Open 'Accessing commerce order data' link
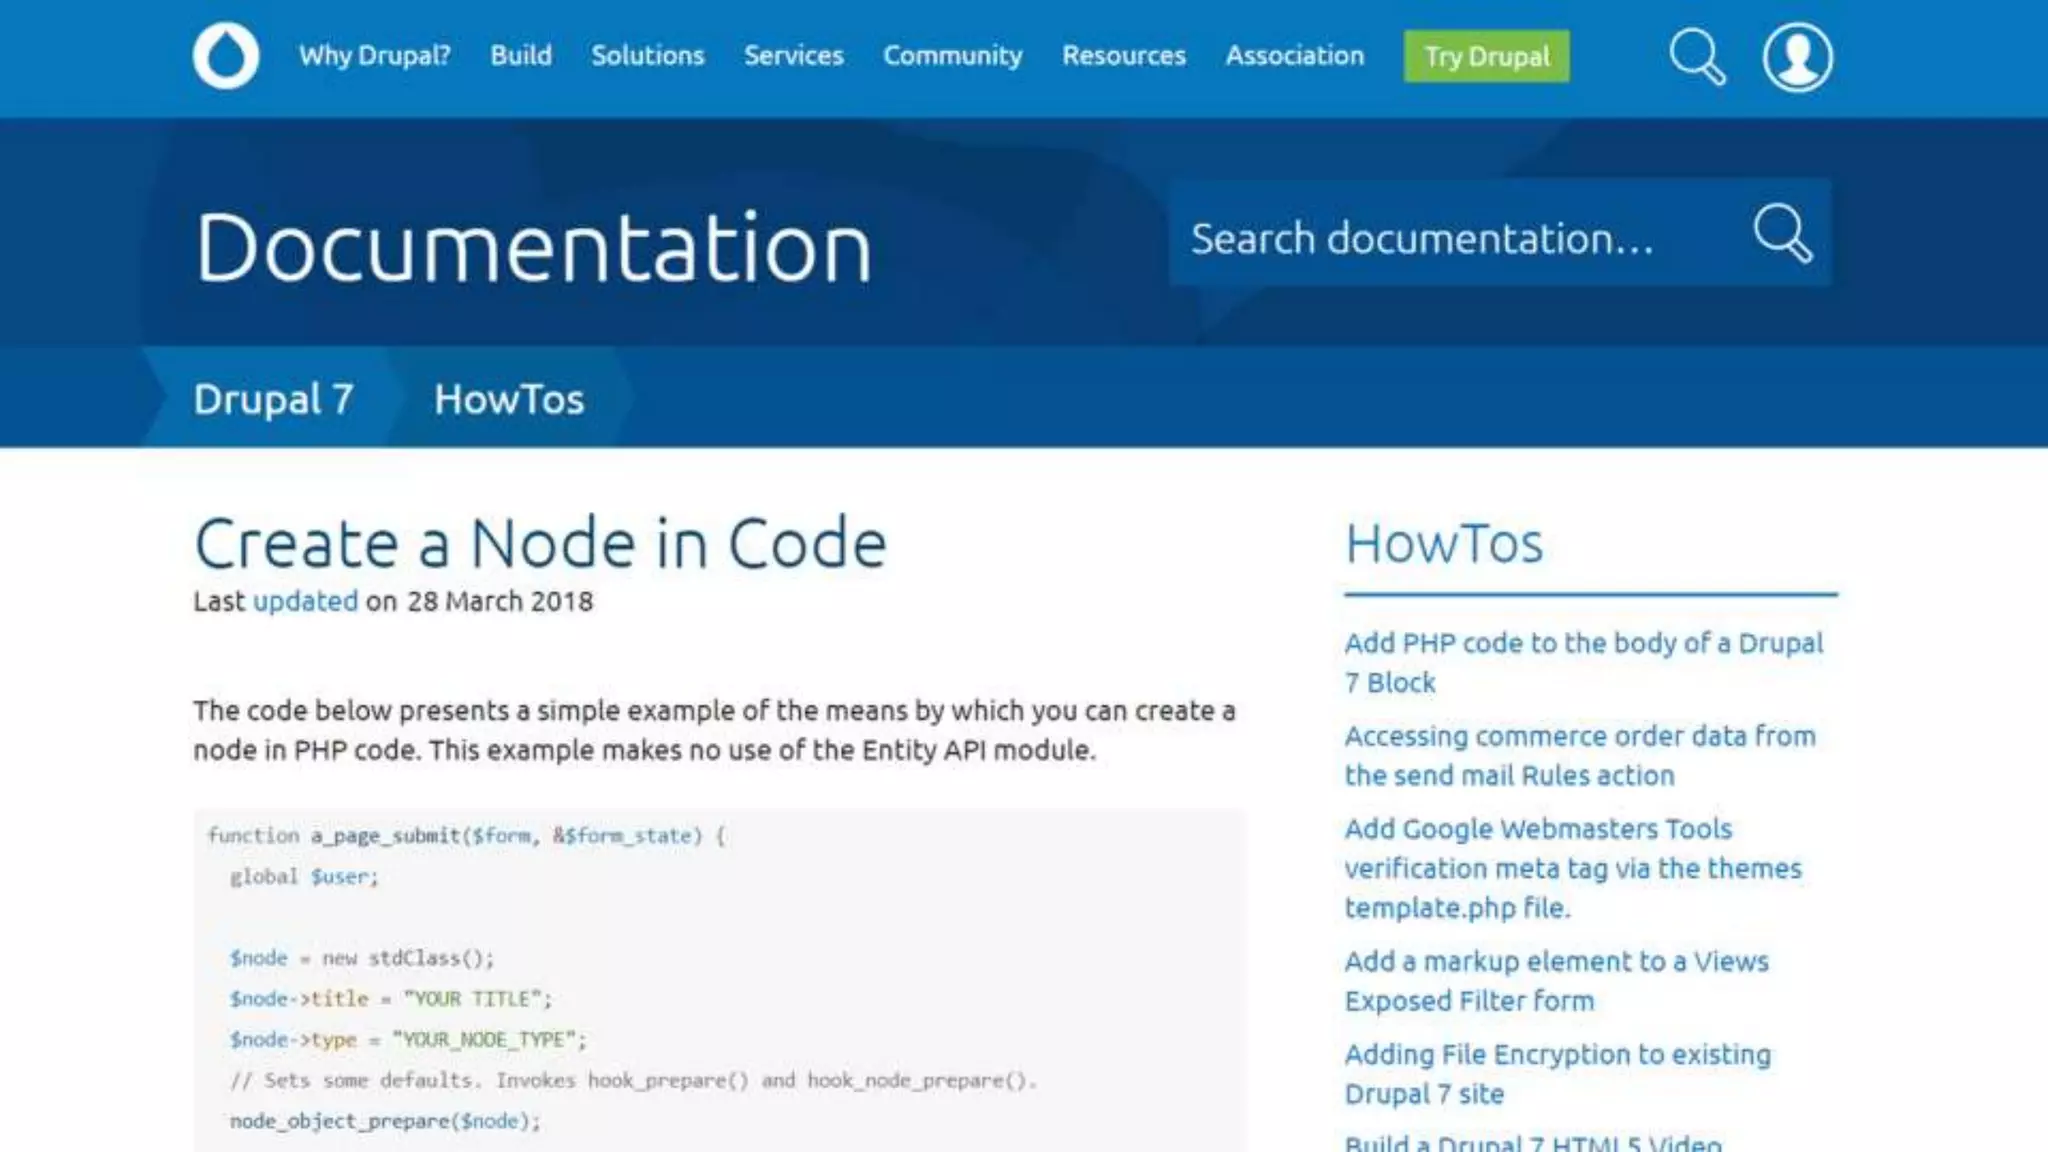 [1578, 736]
